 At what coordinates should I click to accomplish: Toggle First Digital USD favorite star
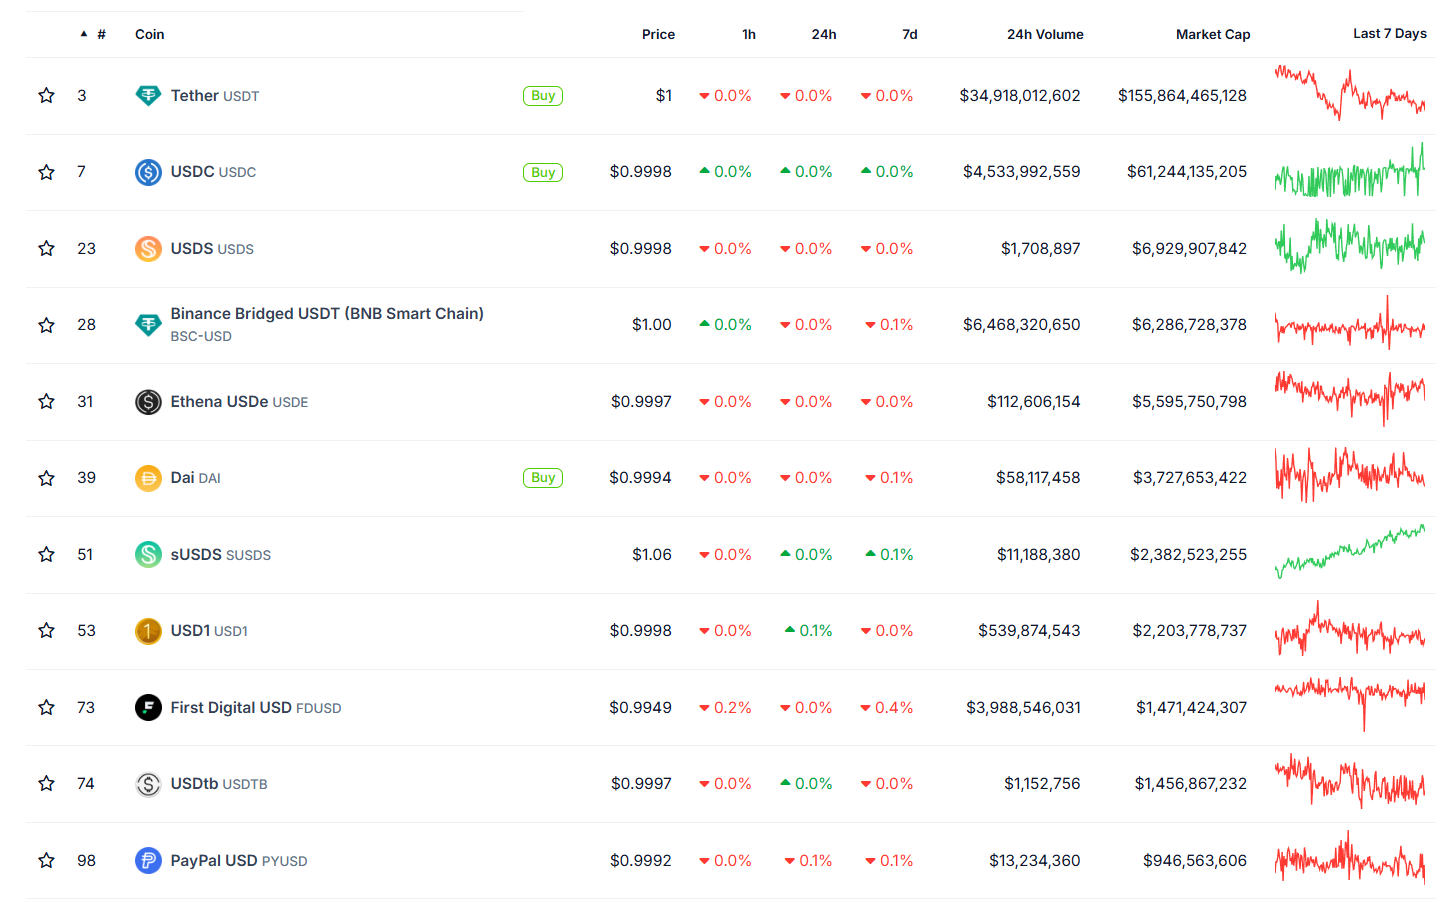[46, 707]
